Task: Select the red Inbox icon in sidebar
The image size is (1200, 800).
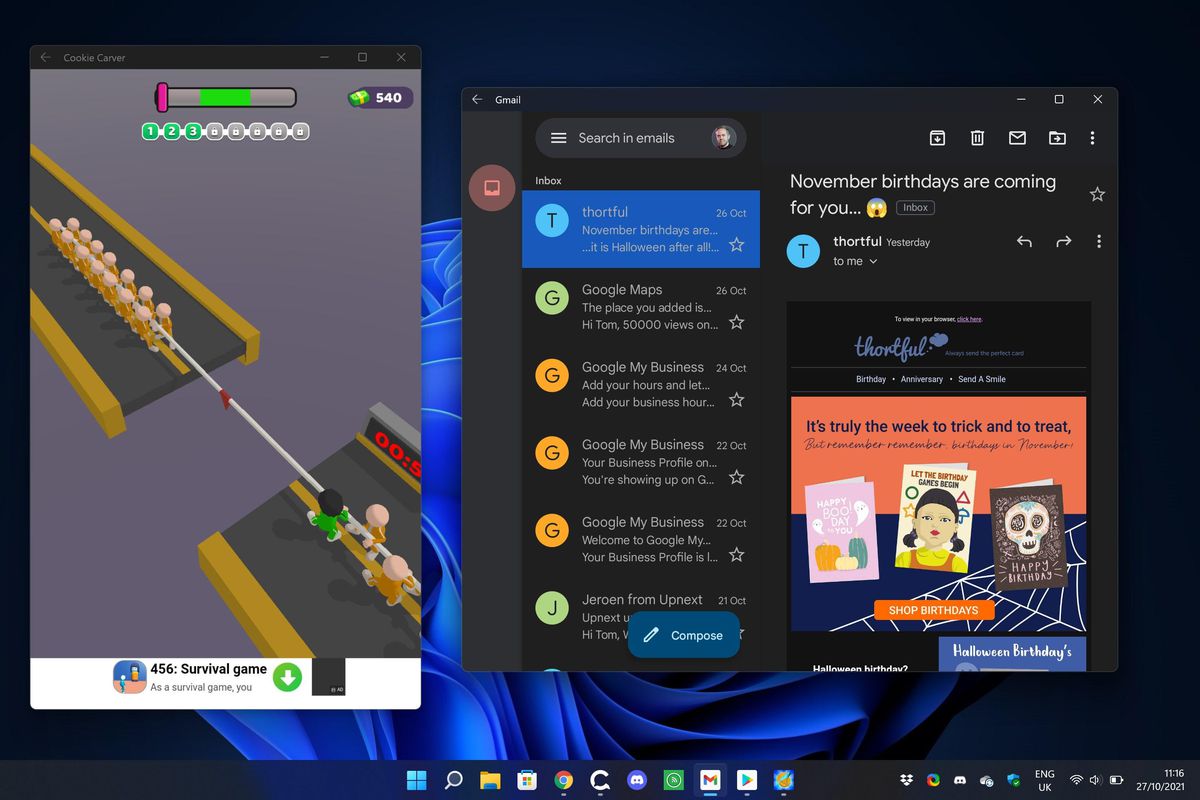Action: (x=492, y=187)
